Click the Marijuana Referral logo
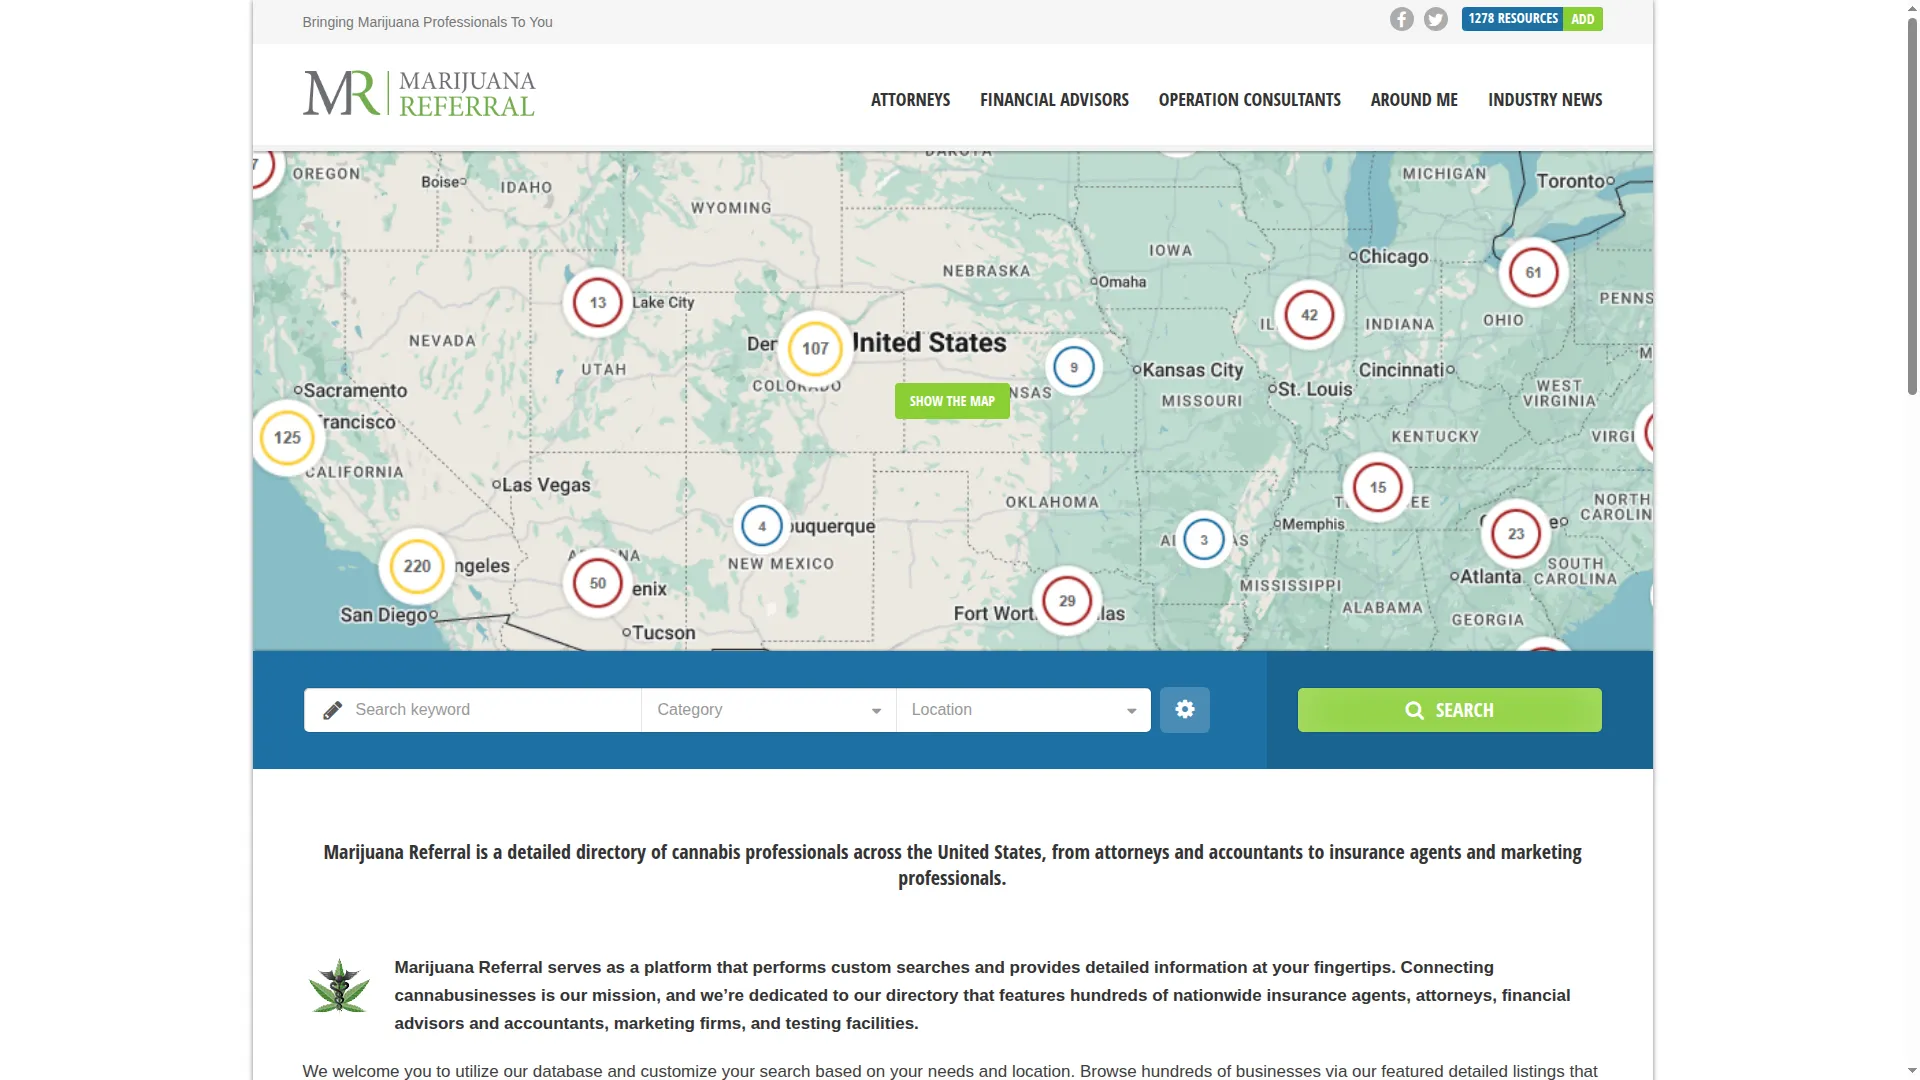The height and width of the screenshot is (1080, 1920). 419,93
